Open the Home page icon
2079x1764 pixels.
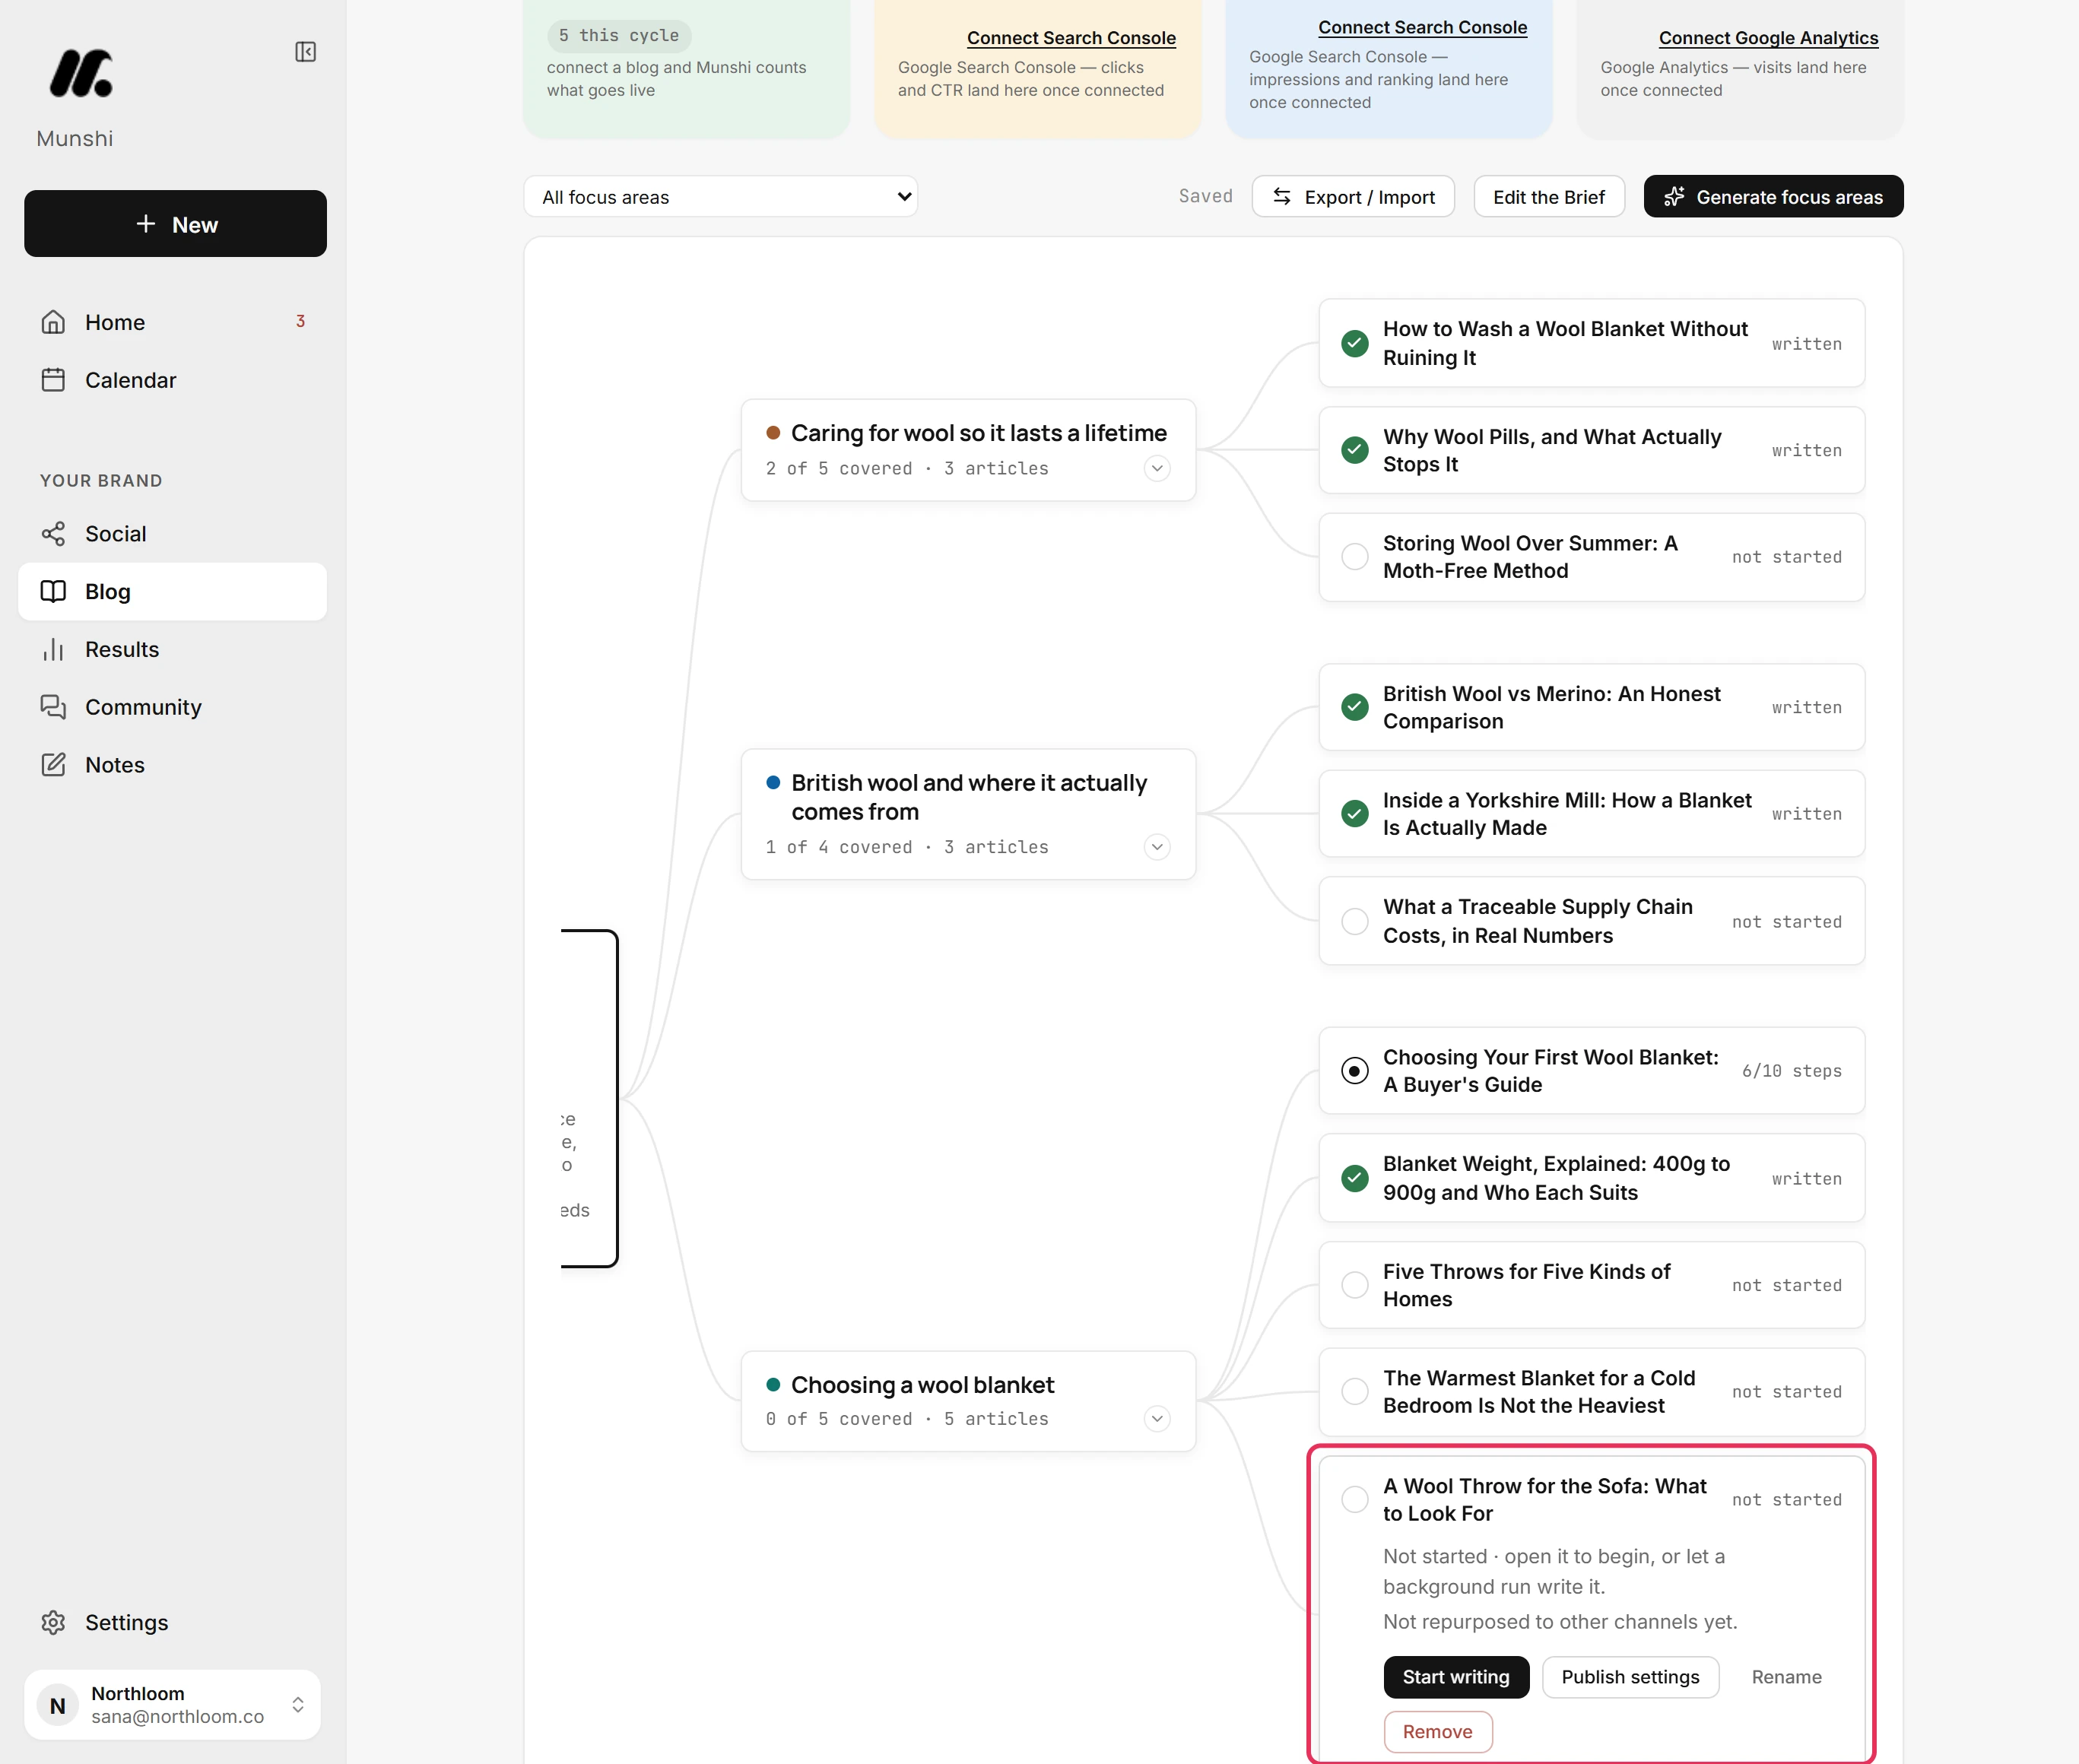pyautogui.click(x=53, y=322)
